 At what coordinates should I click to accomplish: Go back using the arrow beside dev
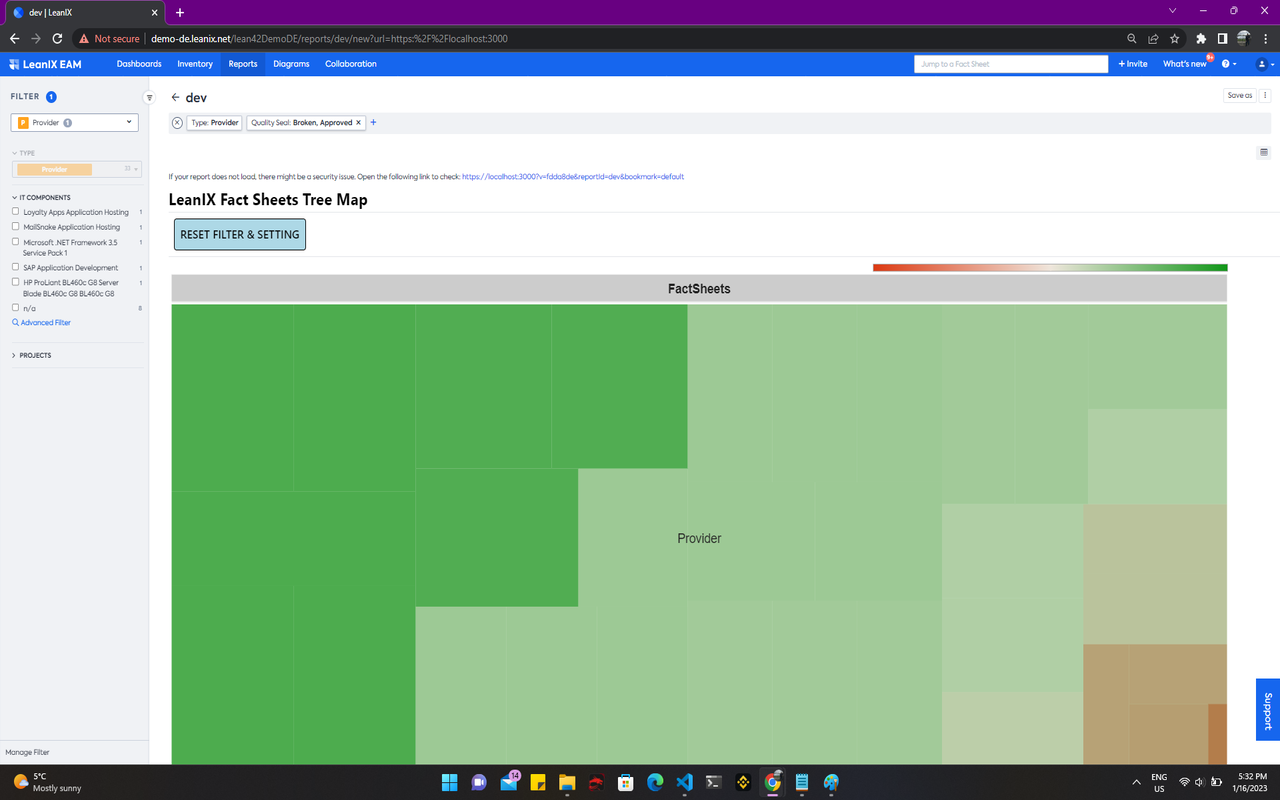(175, 98)
